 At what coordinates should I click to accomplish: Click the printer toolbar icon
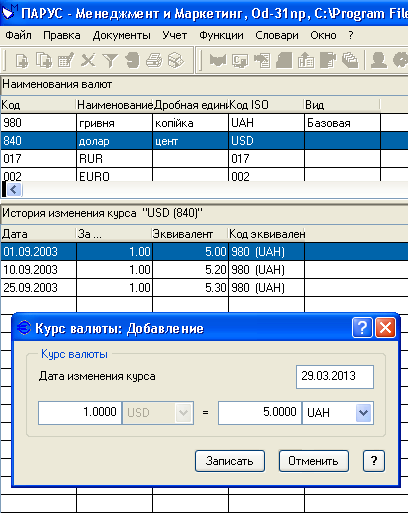154,61
